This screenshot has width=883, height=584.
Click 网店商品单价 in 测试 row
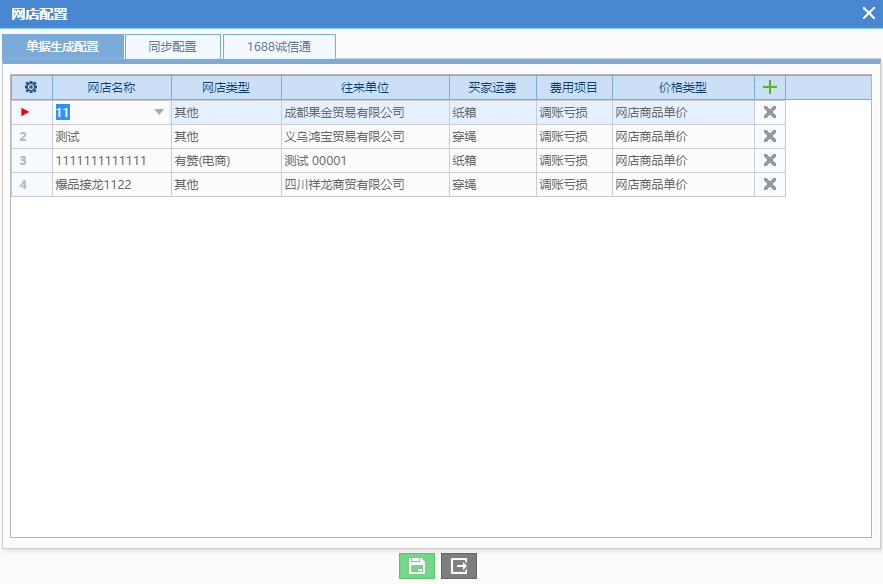pos(683,136)
